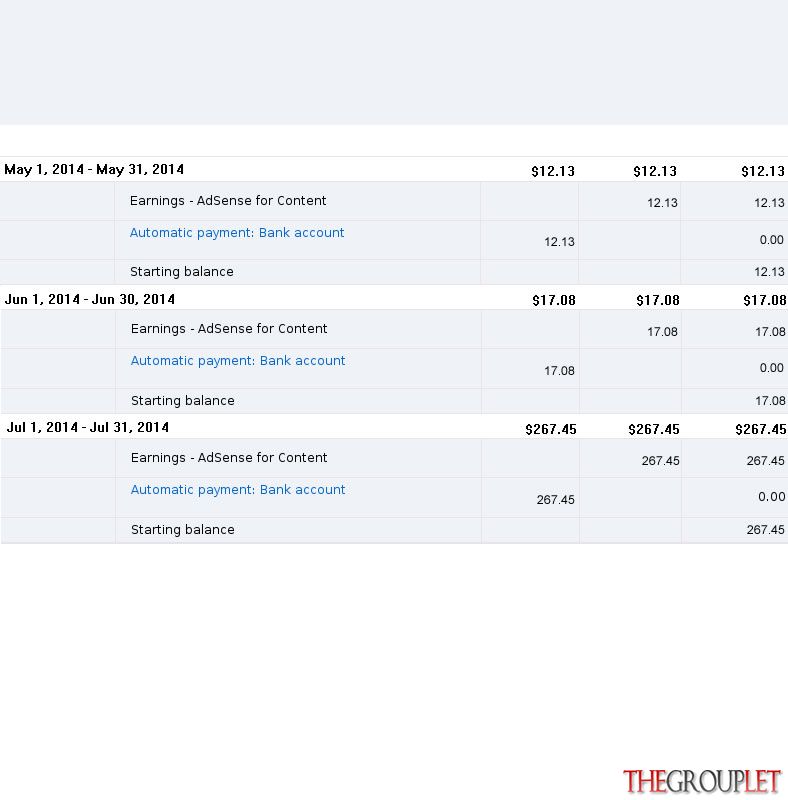Click the 0.00 balance in June's payment row
Viewport: 788px width, 800px height.
tap(771, 368)
